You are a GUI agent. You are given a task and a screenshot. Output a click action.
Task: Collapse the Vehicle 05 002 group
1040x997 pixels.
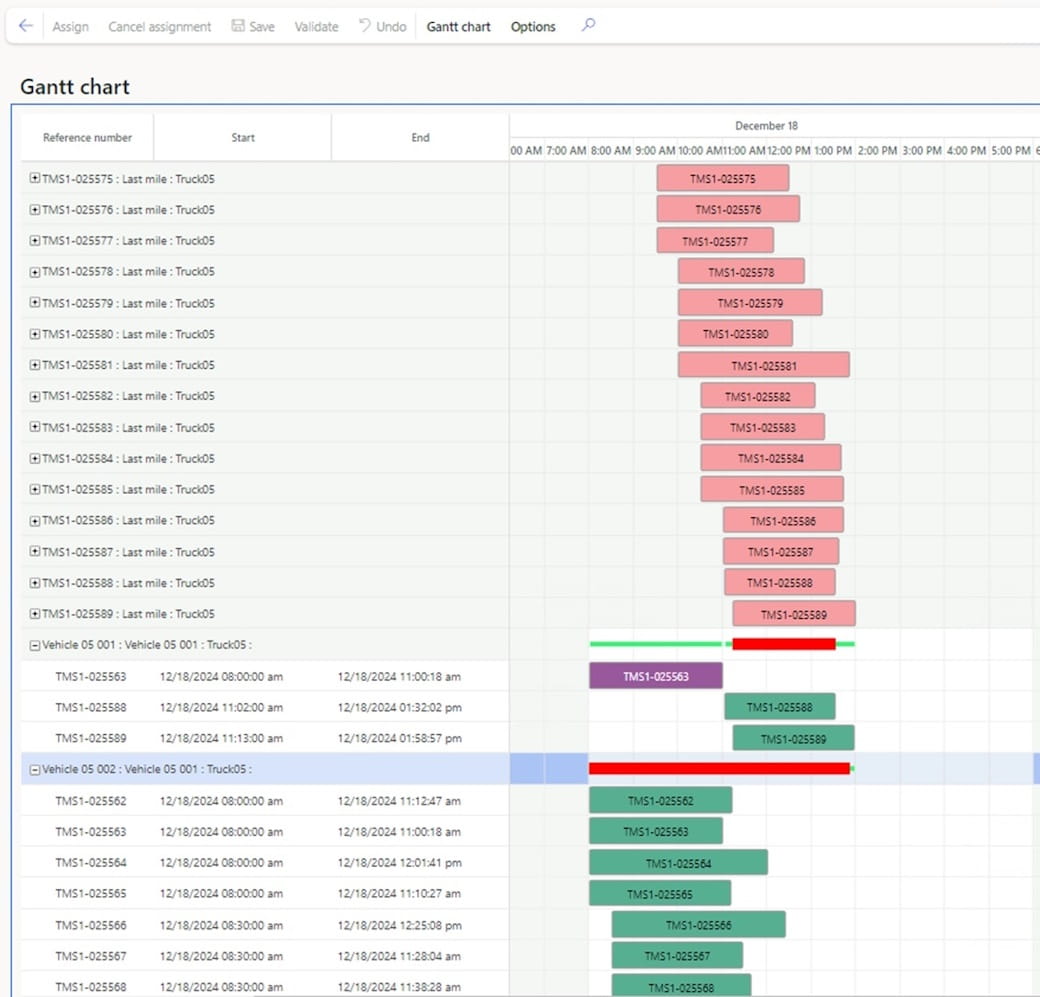tap(35, 769)
